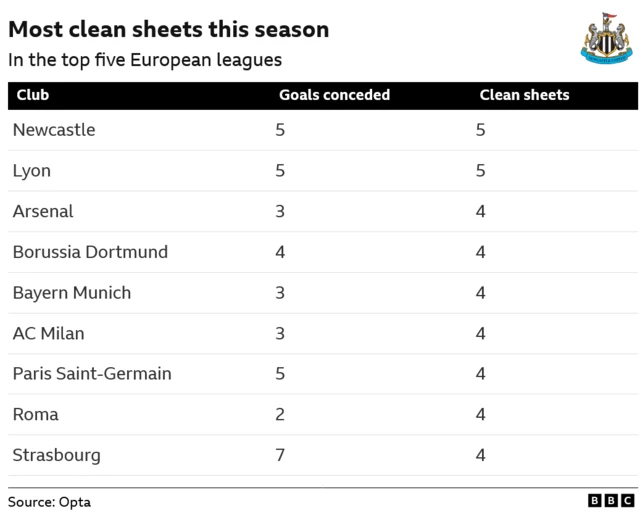This screenshot has width=640, height=519.
Task: Select the AC Milan row name
Action: pyautogui.click(x=50, y=333)
